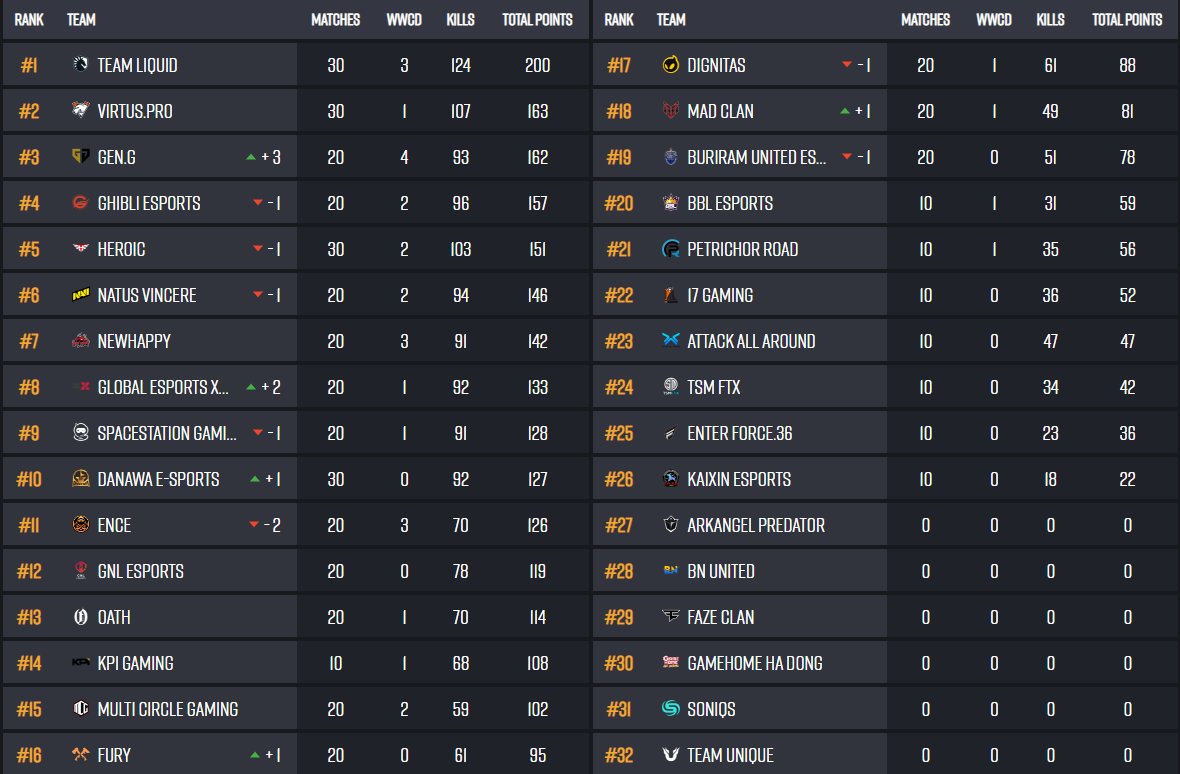
Task: Click the TSM FTX logo icon
Action: tap(671, 387)
